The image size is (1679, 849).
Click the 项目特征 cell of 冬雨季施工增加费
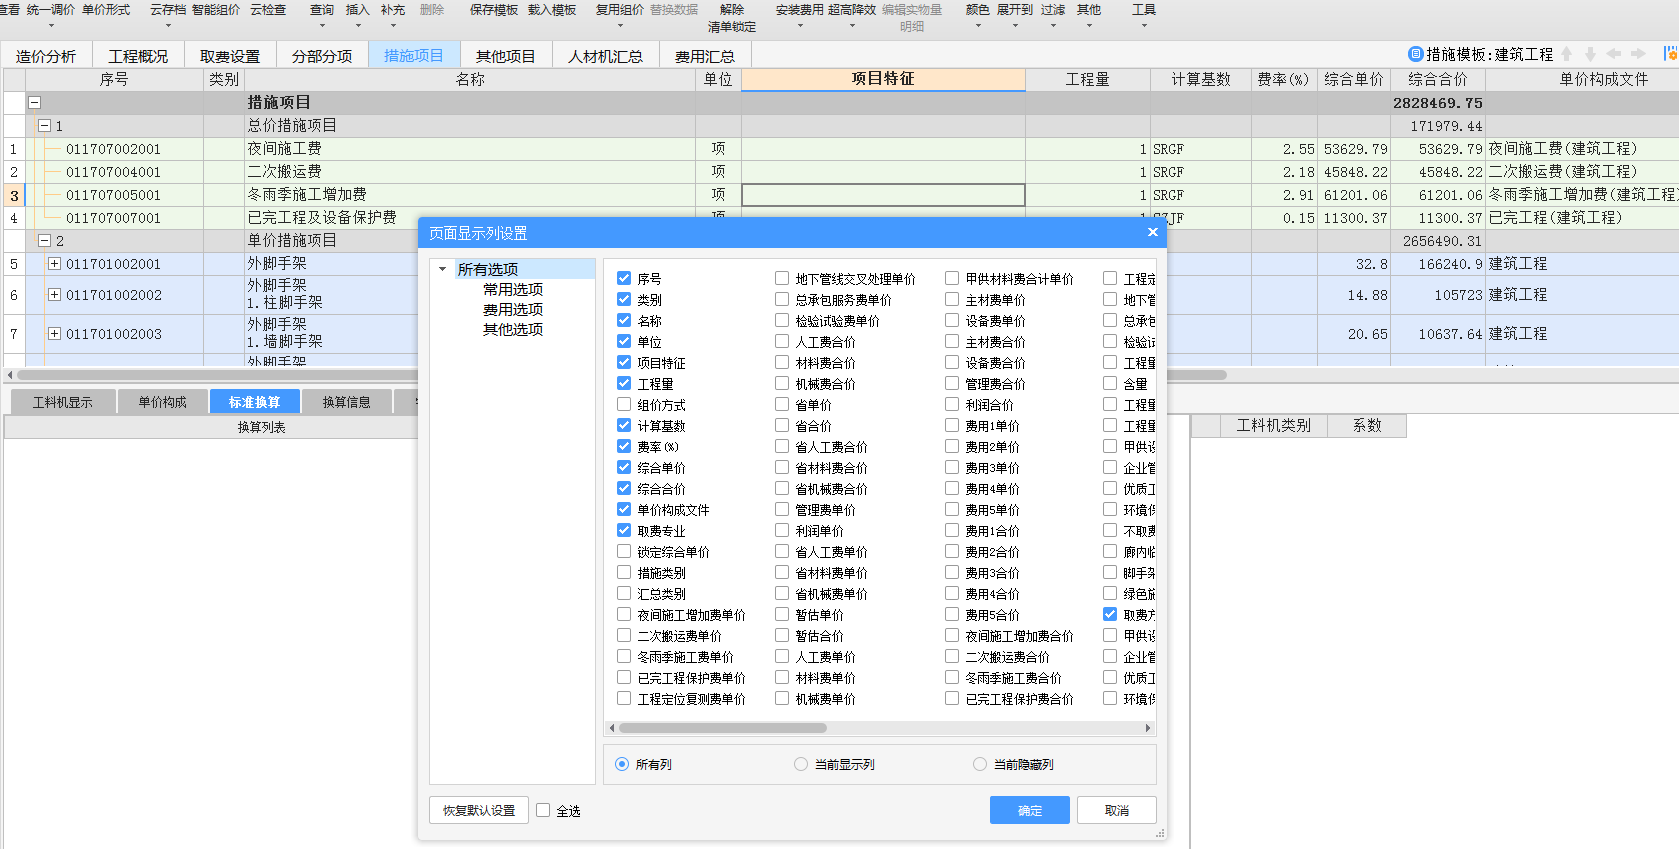coord(883,195)
